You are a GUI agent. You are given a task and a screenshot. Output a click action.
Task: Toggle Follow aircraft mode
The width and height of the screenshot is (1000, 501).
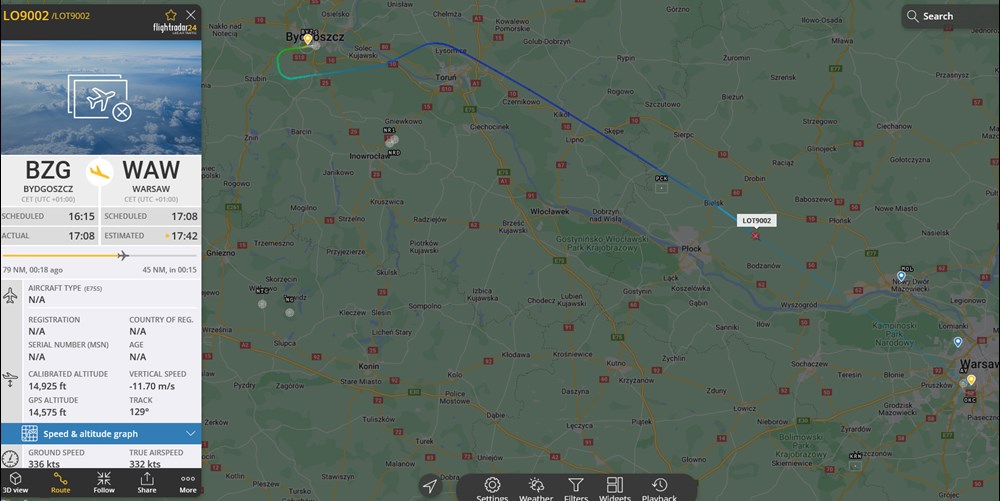104,483
